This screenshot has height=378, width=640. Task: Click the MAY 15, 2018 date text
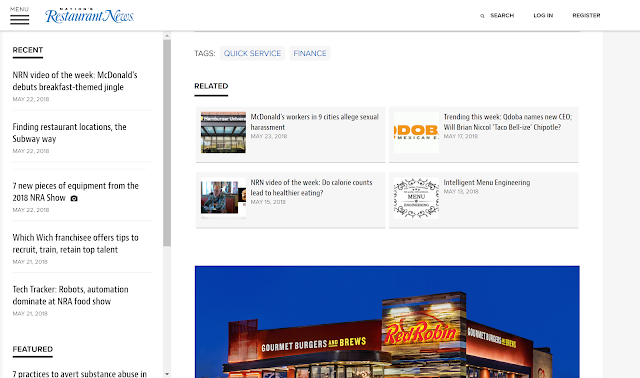(x=268, y=202)
